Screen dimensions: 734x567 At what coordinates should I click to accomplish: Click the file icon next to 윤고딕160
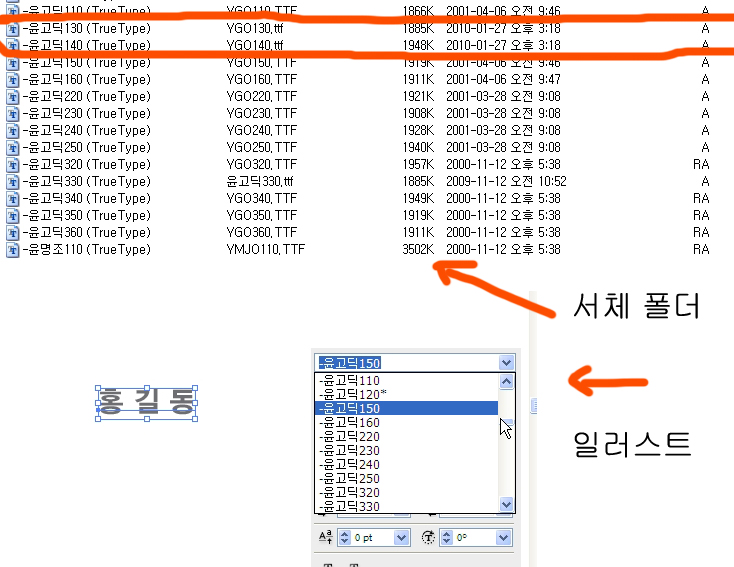tap(13, 79)
